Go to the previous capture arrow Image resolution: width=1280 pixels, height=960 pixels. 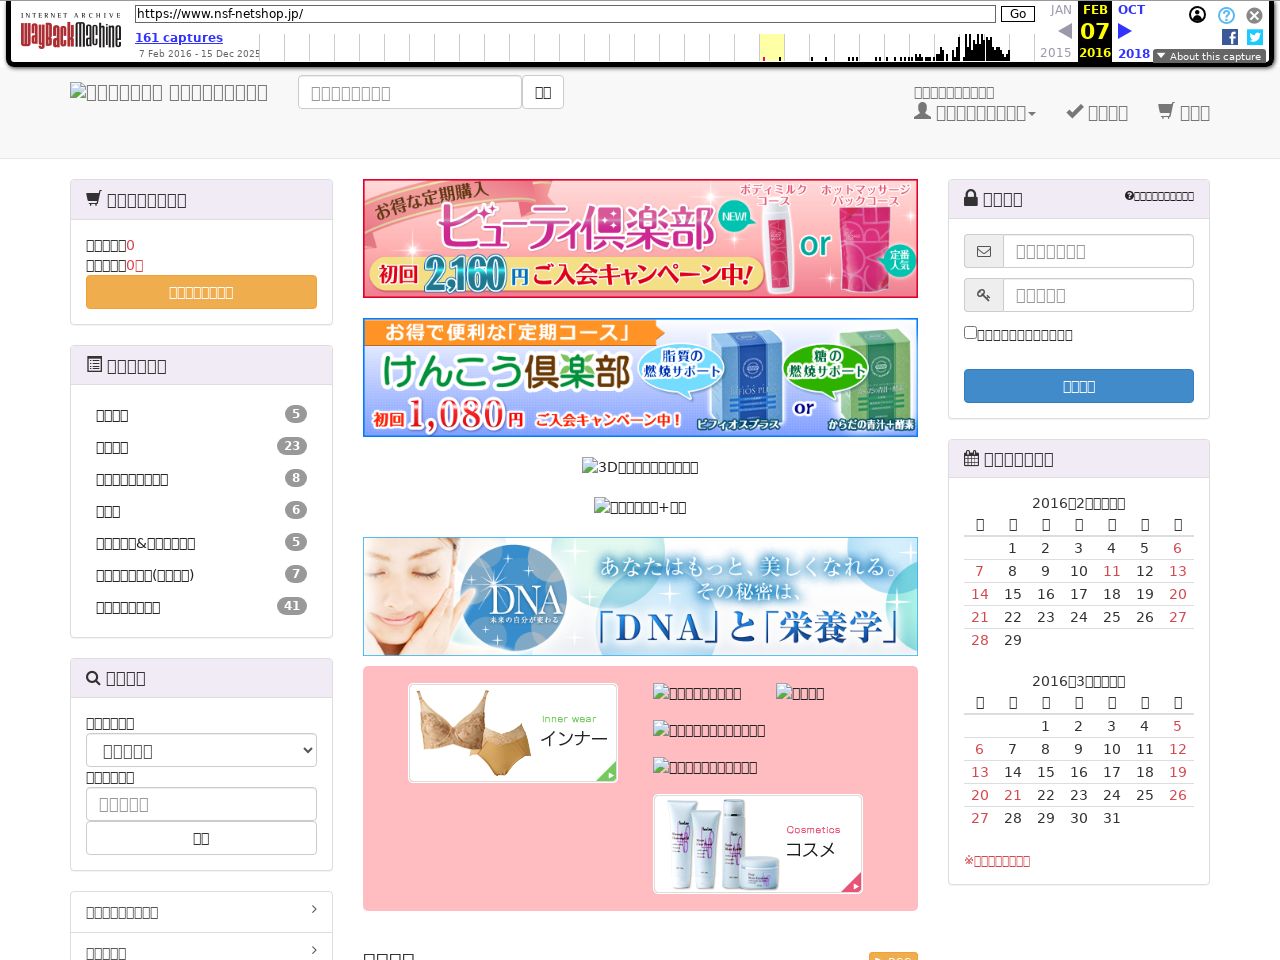1064,31
